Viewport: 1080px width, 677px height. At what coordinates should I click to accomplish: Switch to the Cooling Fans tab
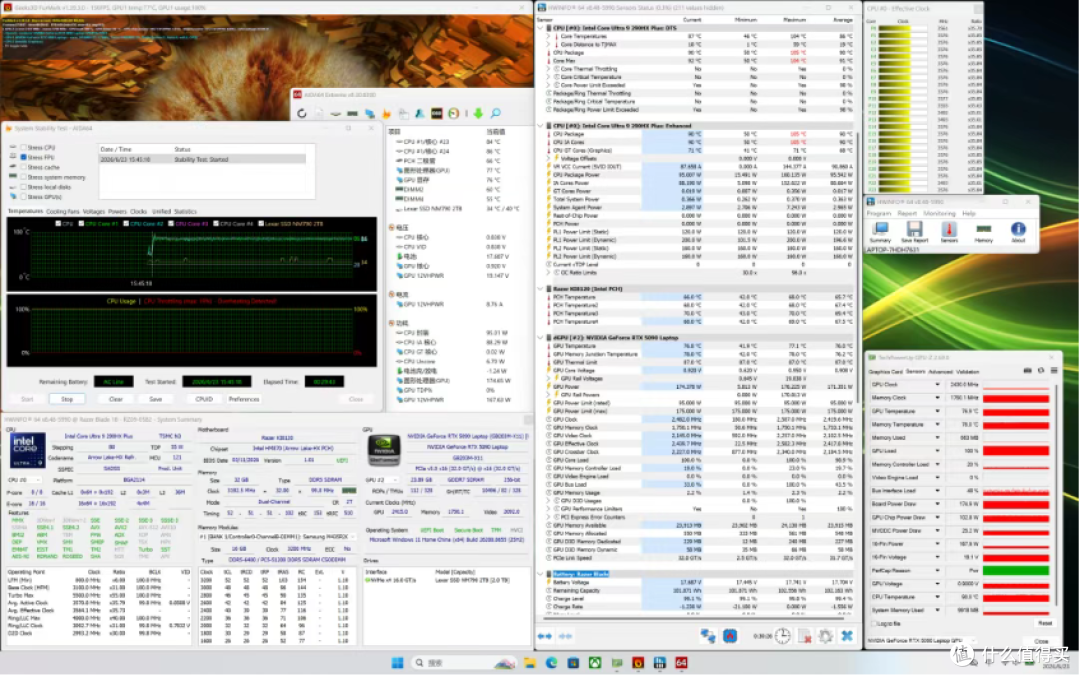coord(63,211)
